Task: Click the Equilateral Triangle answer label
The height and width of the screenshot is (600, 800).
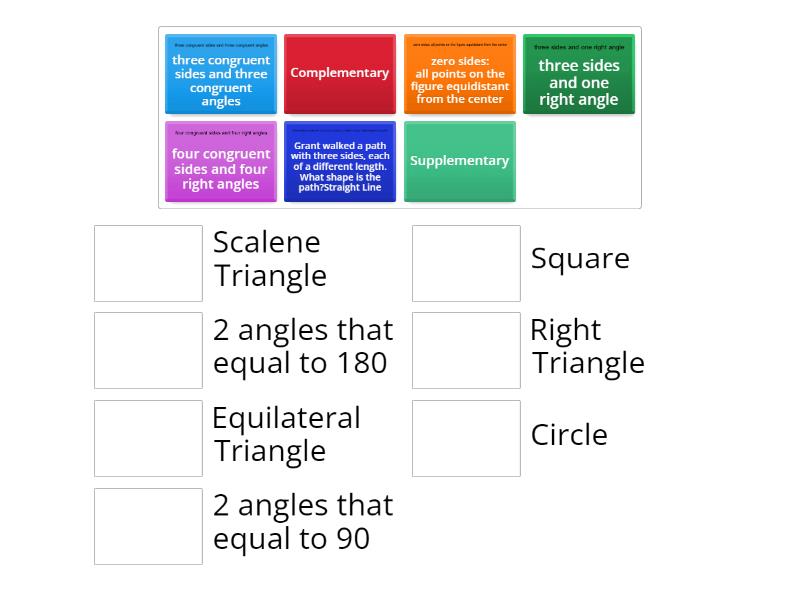Action: (287, 435)
